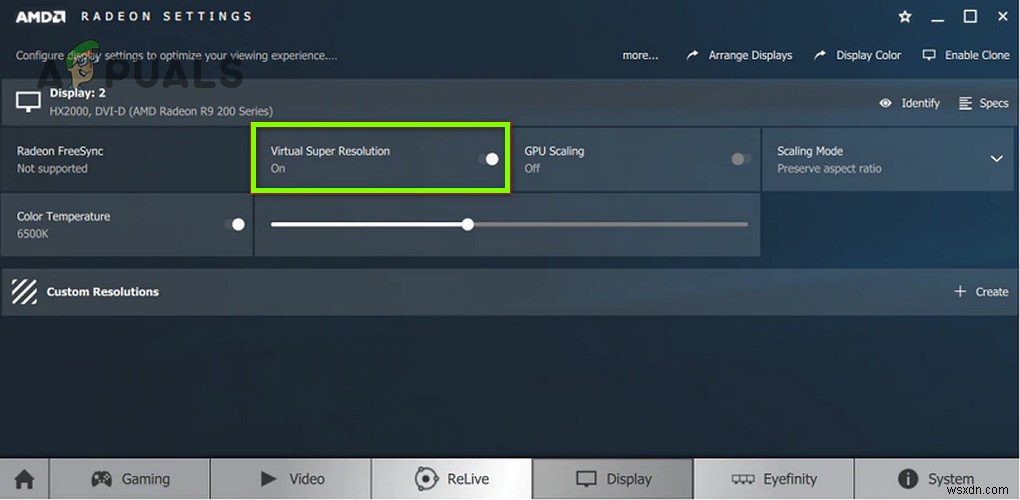This screenshot has width=1020, height=500.
Task: Click the Enable Clone monitor icon
Action: (x=929, y=55)
